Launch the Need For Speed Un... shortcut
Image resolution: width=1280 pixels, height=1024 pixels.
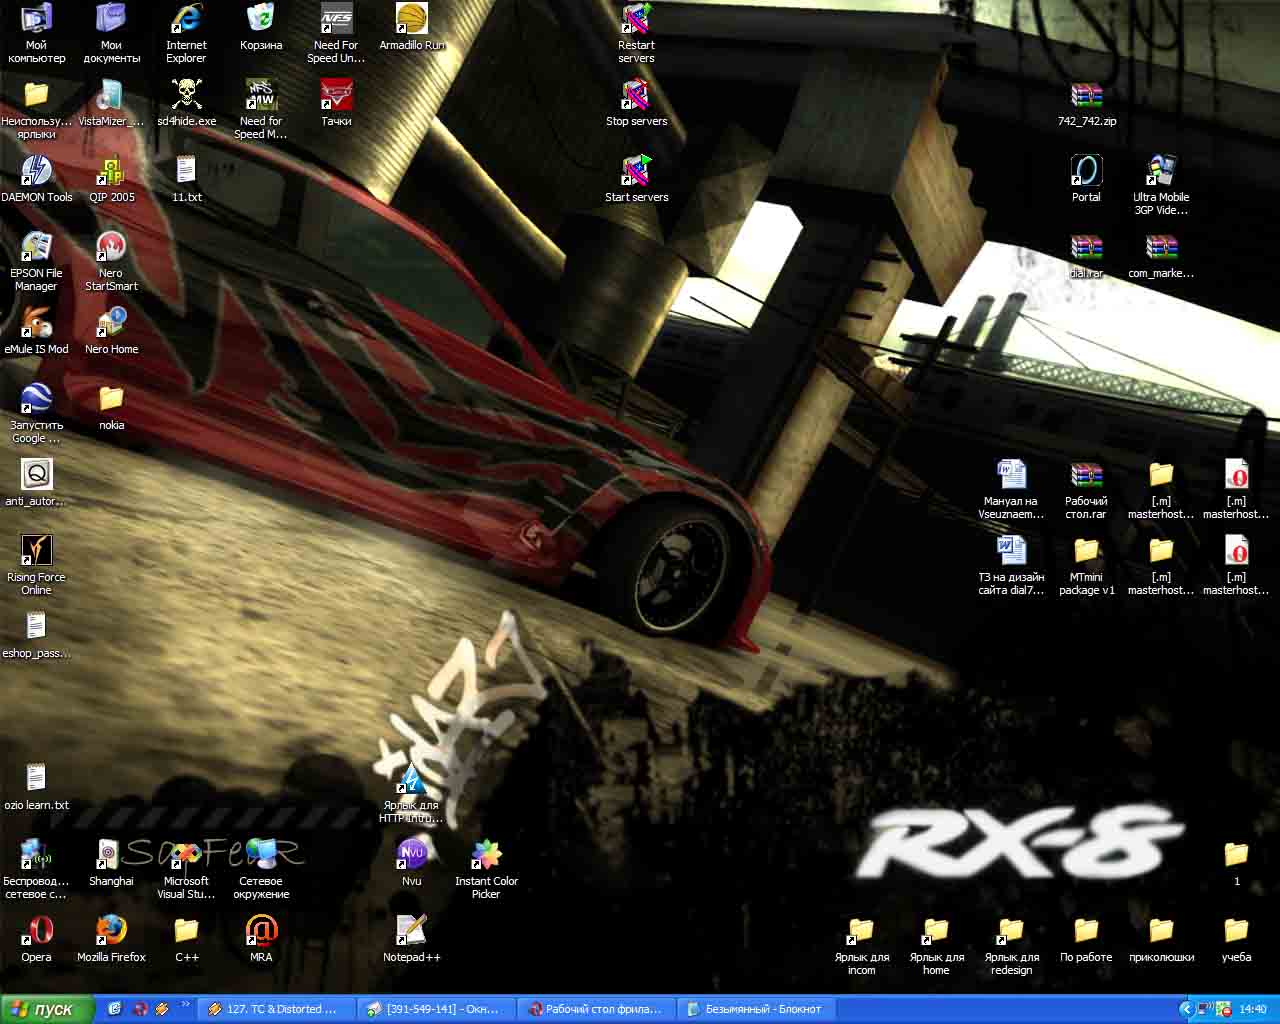tap(336, 32)
